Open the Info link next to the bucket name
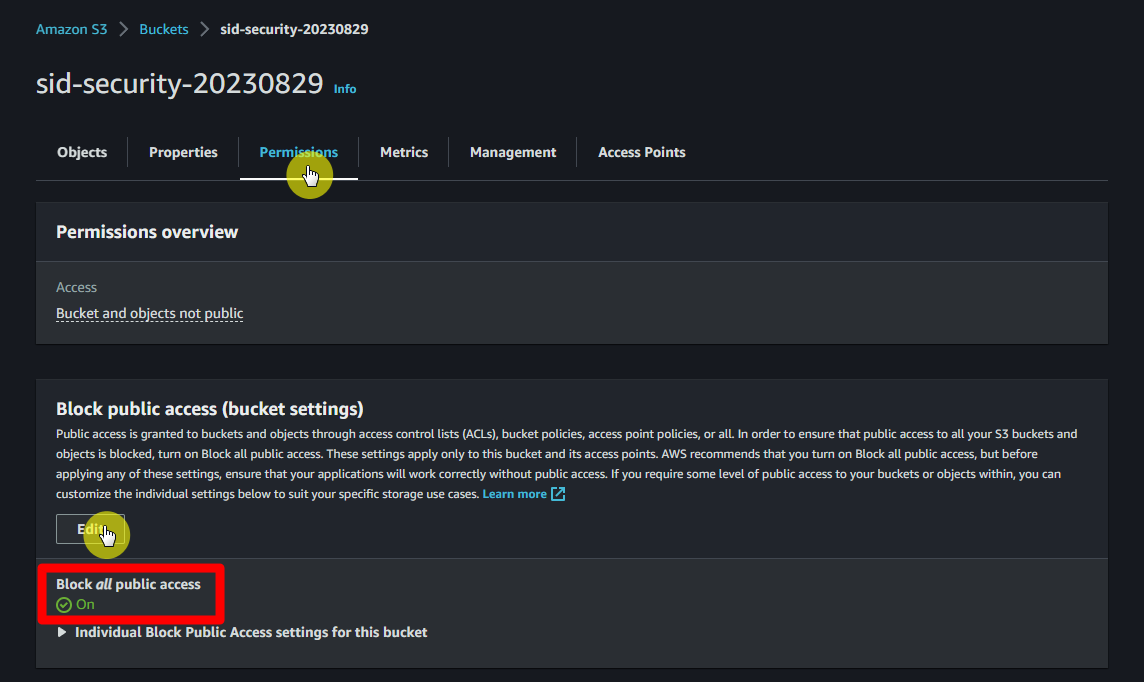This screenshot has height=682, width=1144. [345, 89]
